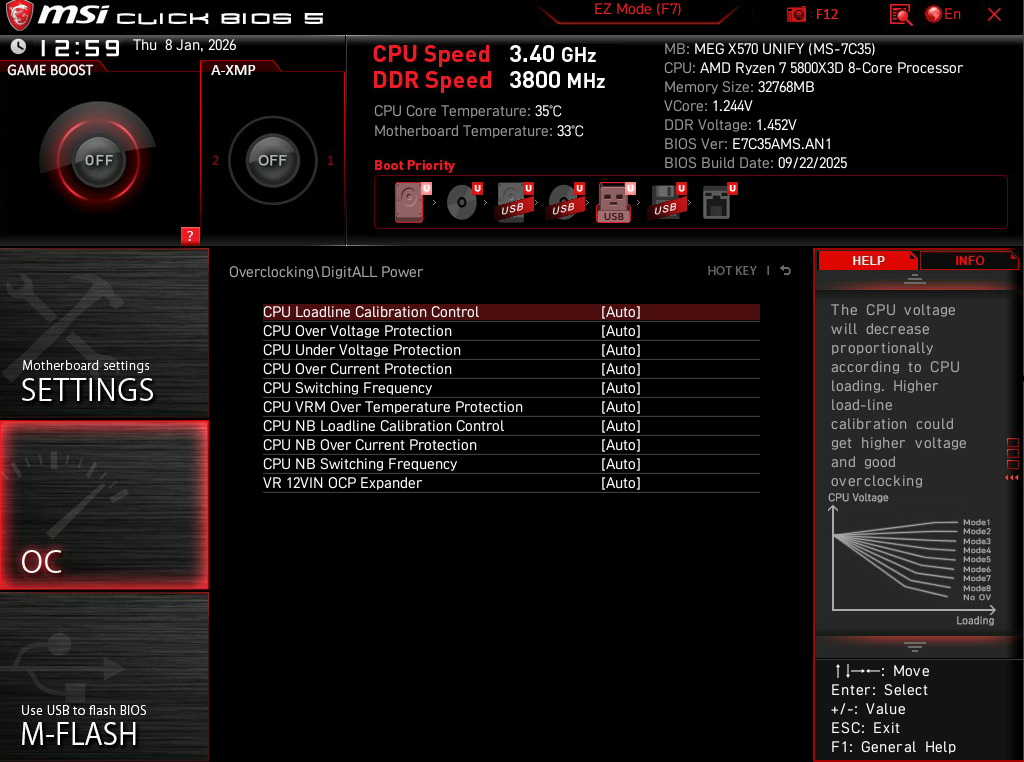Click the GAME BOOST label tab
The width and height of the screenshot is (1024, 762).
(50, 70)
